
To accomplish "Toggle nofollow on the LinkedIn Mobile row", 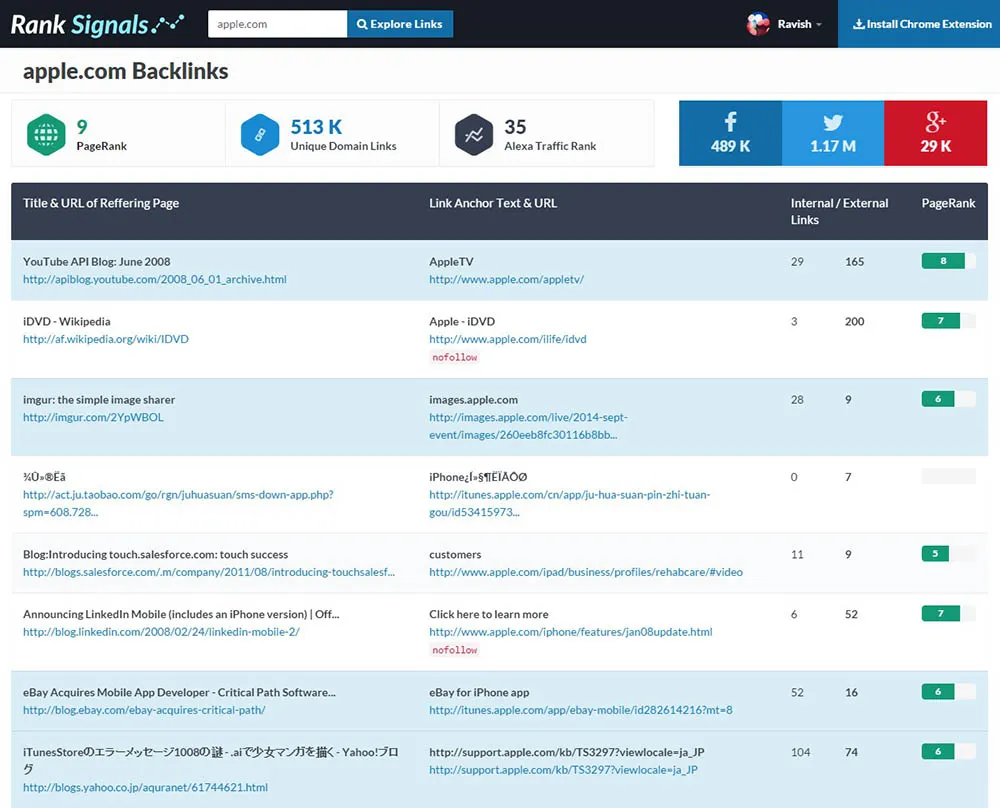I will click(454, 649).
